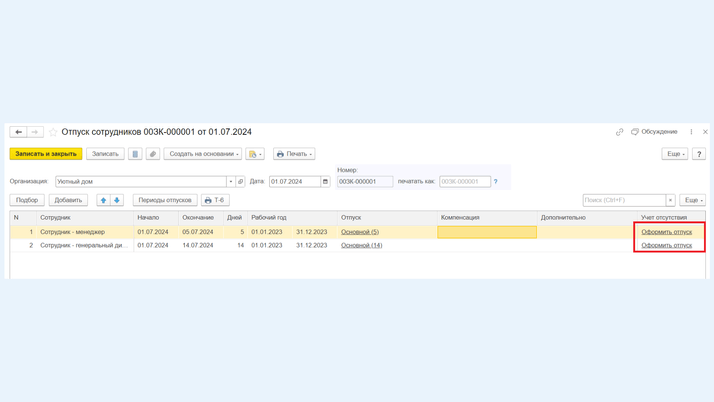Expand Создать на основании dropdown
714x402 pixels.
click(203, 154)
